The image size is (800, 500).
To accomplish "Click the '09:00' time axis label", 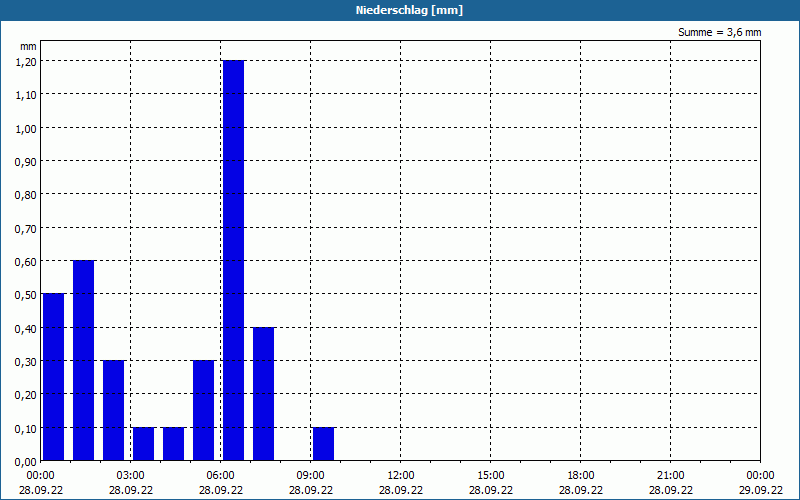I will pos(311,476).
